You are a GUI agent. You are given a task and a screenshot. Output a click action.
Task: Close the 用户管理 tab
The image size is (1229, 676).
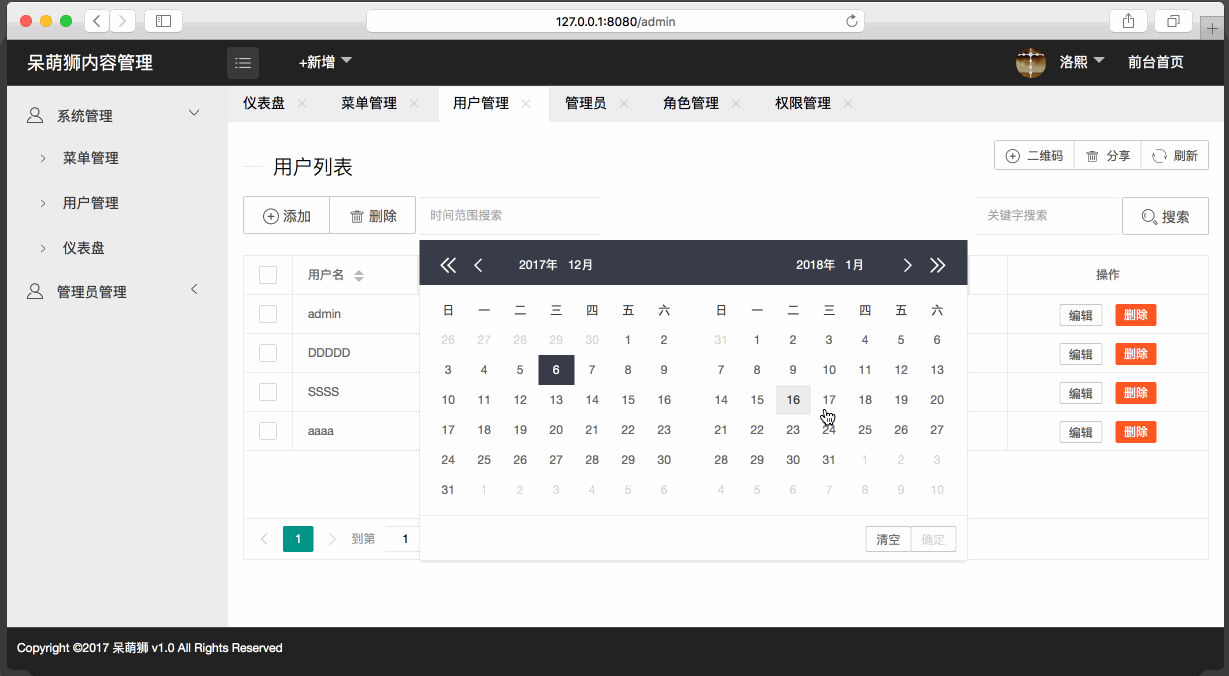tap(526, 103)
